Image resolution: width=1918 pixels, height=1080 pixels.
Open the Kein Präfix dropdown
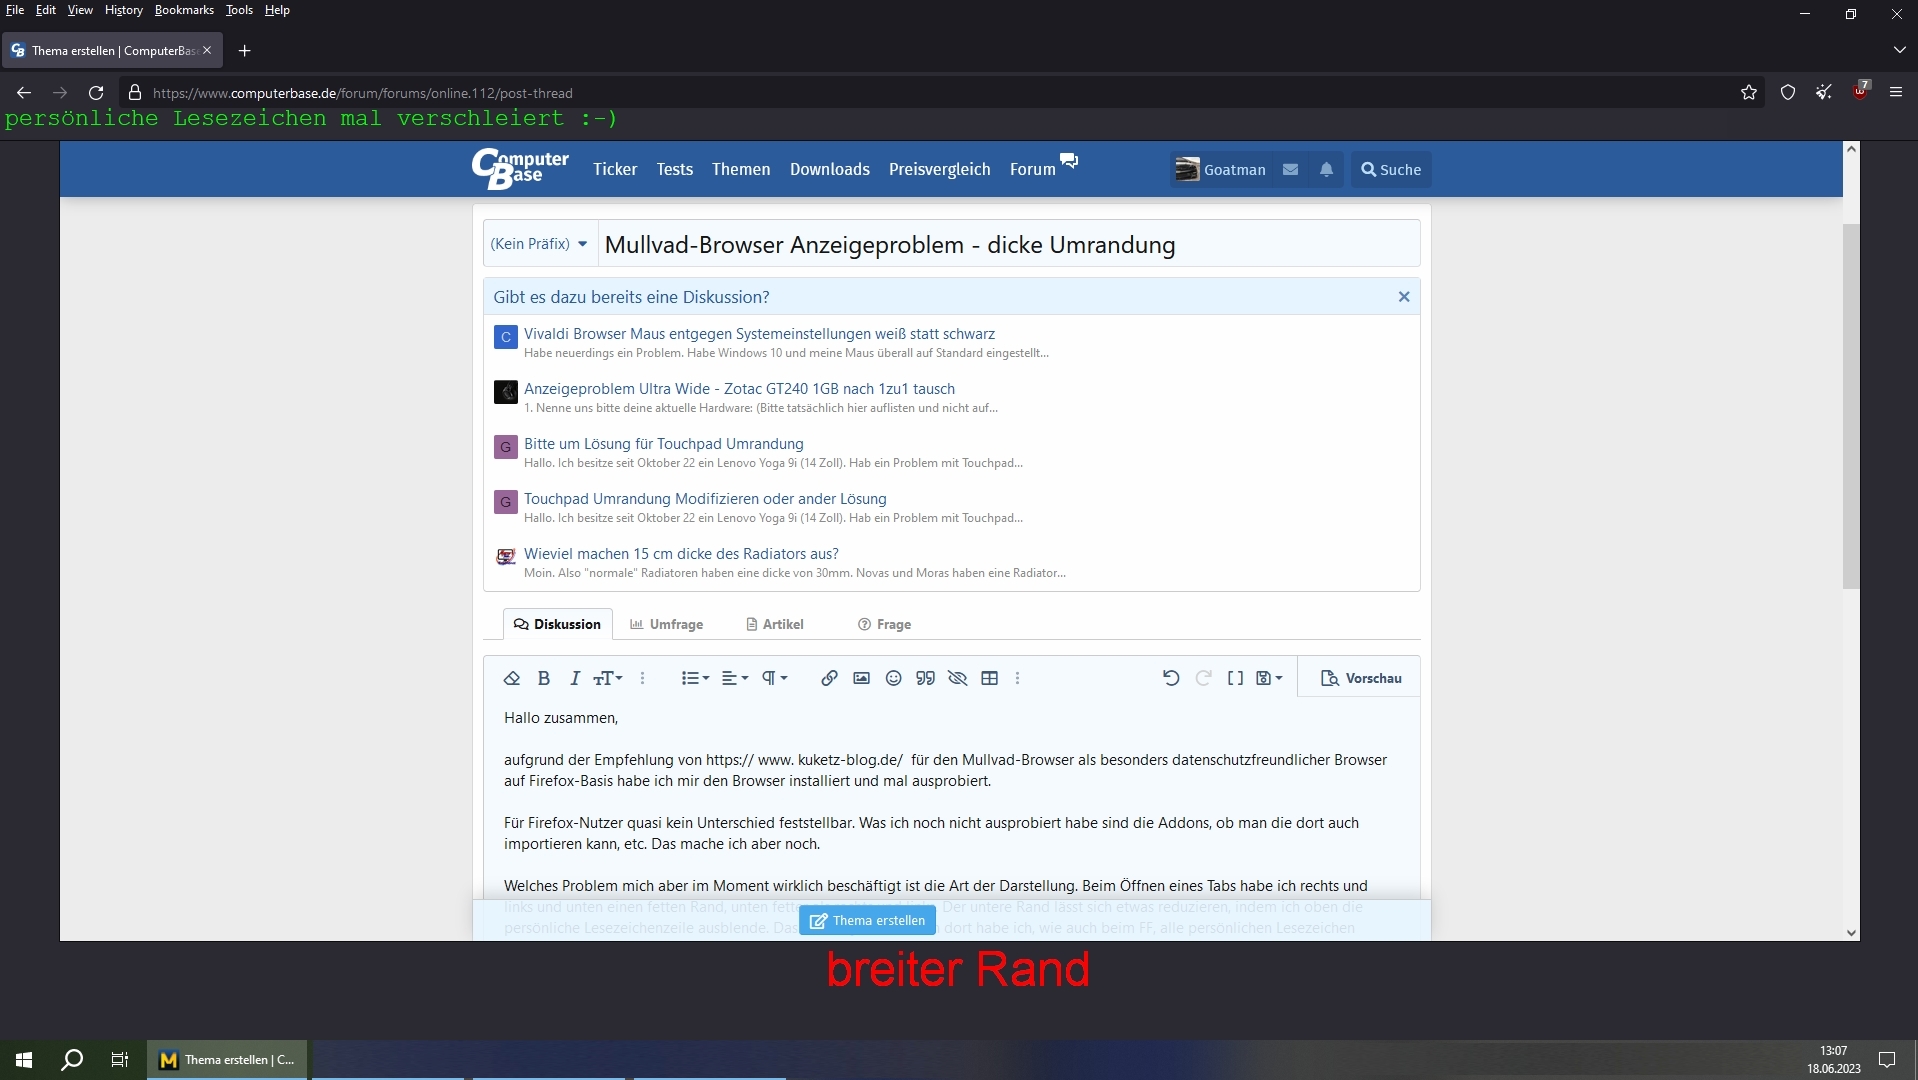click(x=540, y=244)
